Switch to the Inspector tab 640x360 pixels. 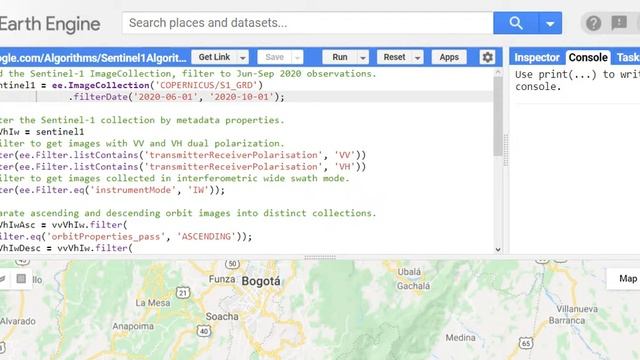(537, 58)
